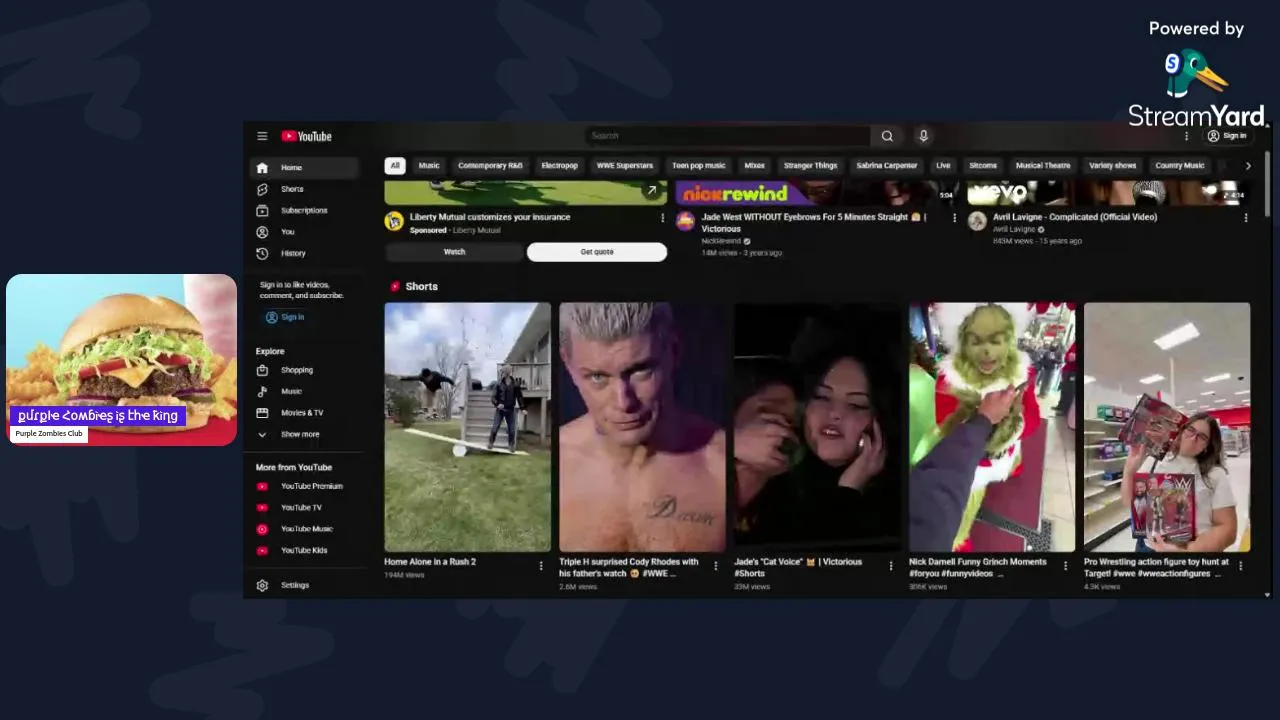Open Shopping under Explore
The height and width of the screenshot is (720, 1280).
point(303,370)
